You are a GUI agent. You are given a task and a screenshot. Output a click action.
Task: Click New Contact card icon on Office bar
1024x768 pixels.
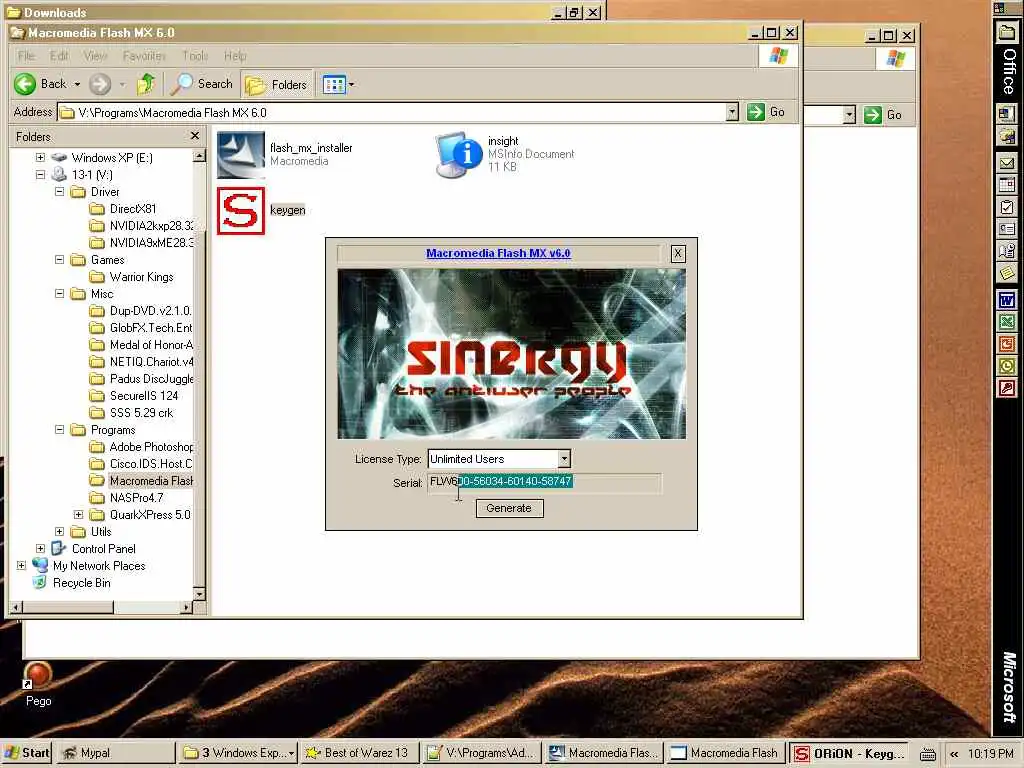coord(1007,229)
